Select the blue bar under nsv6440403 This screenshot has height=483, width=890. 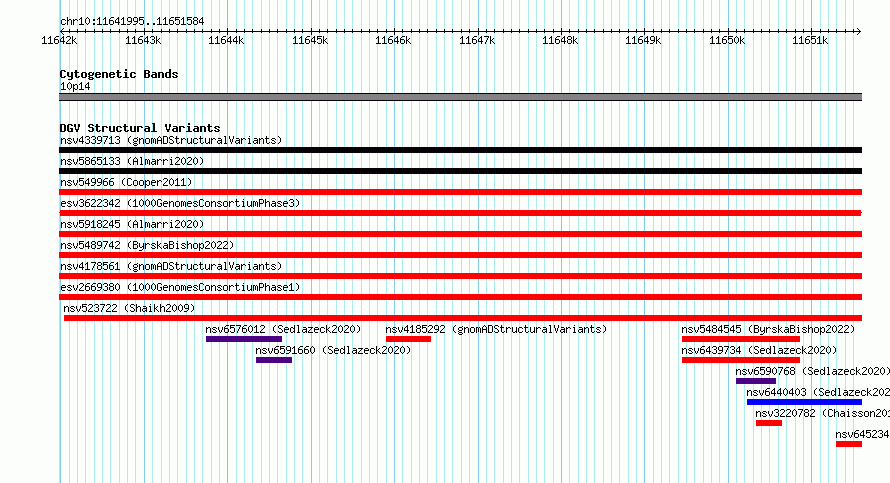pos(804,402)
